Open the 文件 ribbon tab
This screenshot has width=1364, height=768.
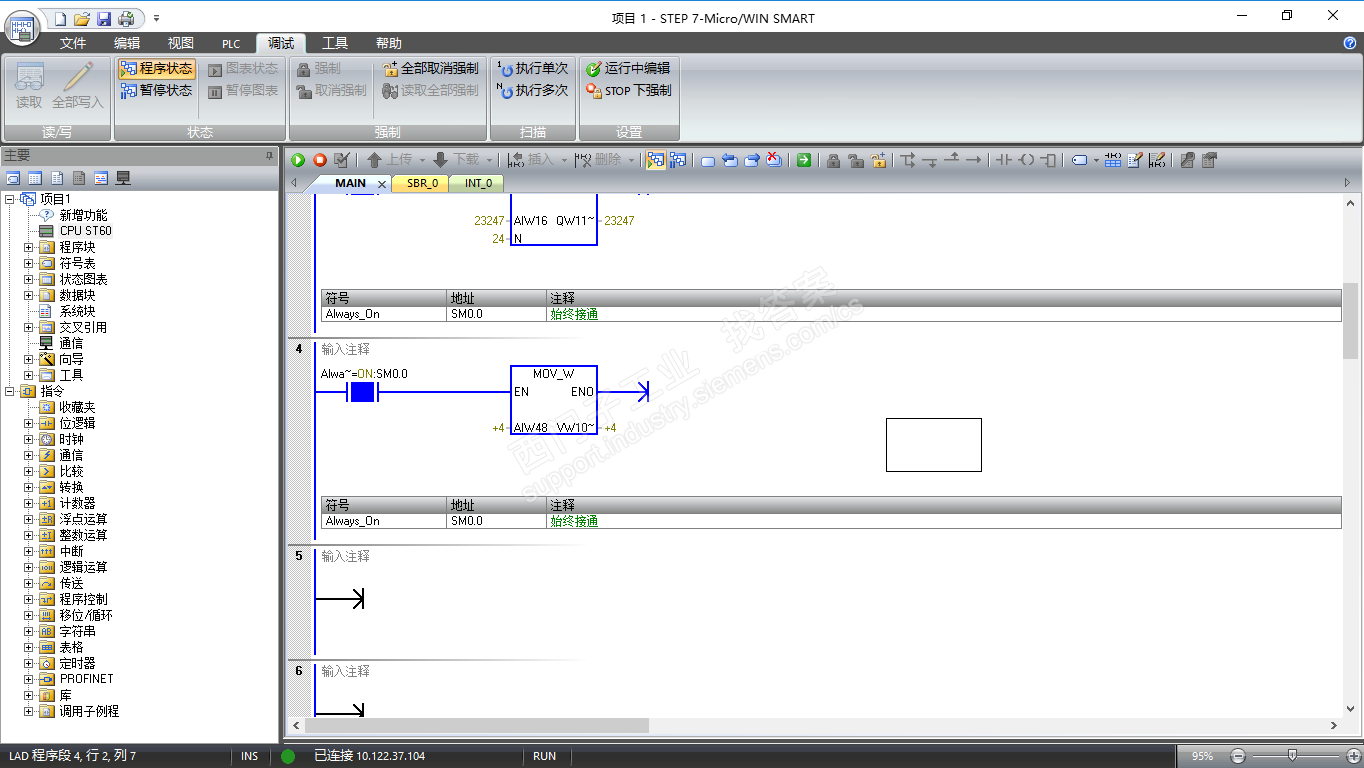pos(73,43)
